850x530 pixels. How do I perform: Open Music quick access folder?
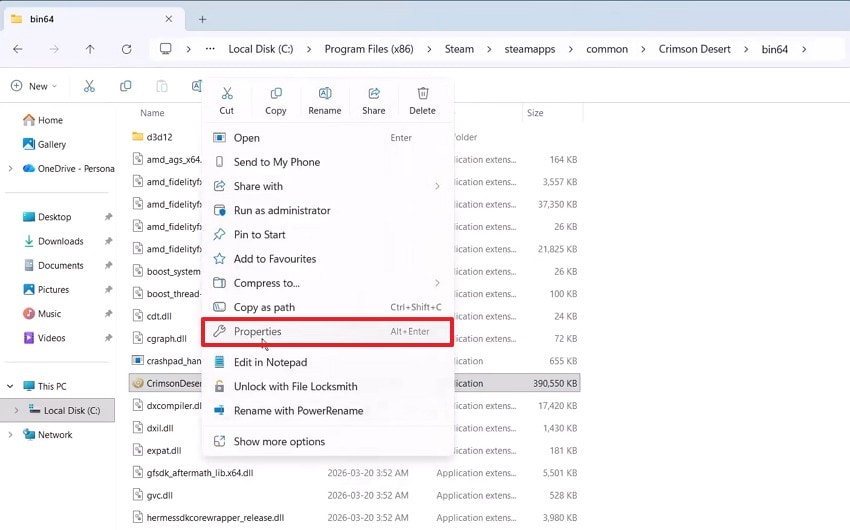click(42, 314)
